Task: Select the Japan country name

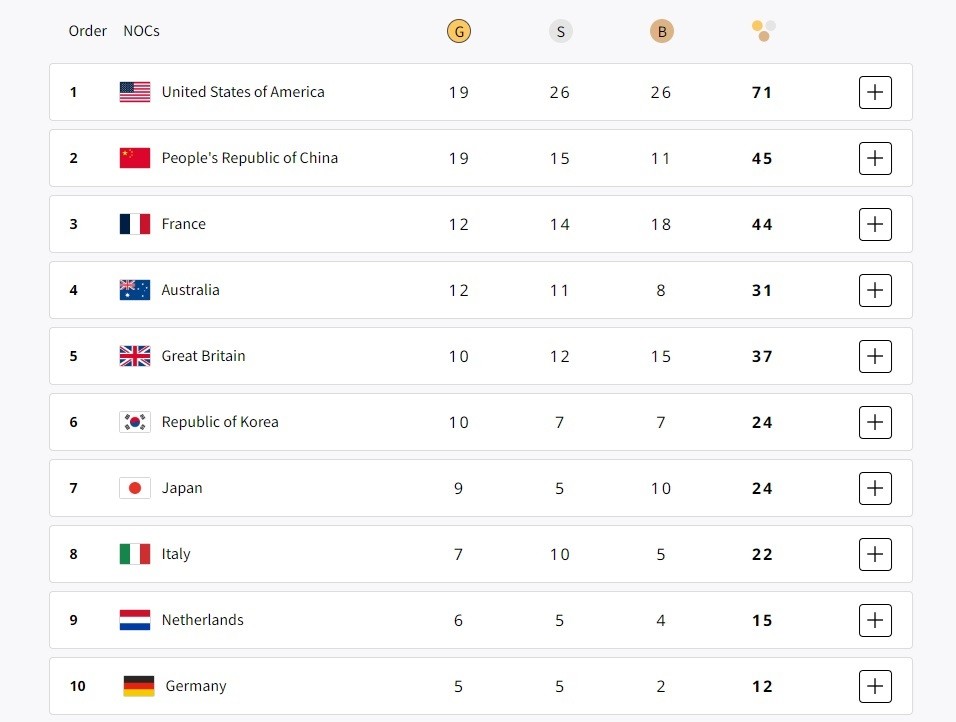Action: [183, 488]
